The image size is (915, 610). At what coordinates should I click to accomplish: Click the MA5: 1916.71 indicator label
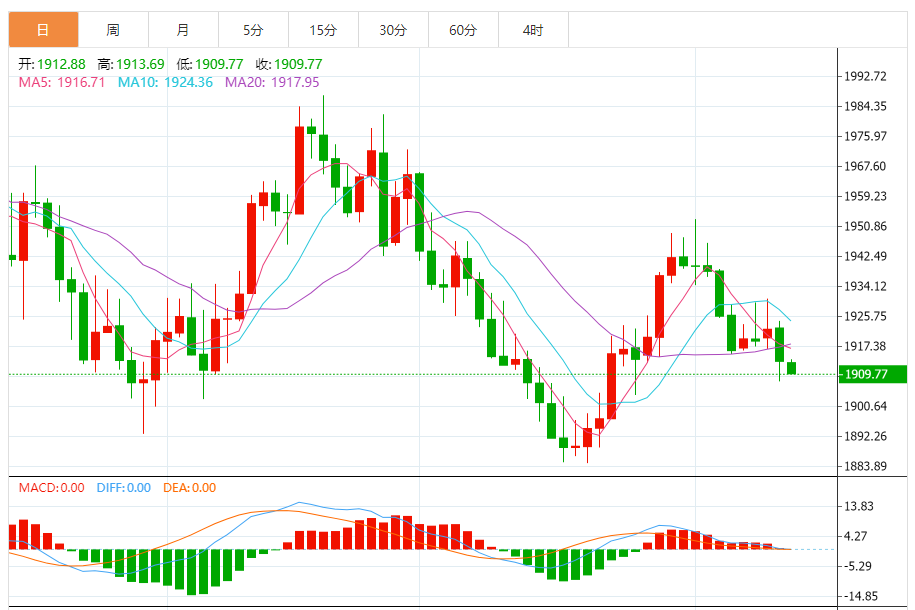(x=62, y=82)
